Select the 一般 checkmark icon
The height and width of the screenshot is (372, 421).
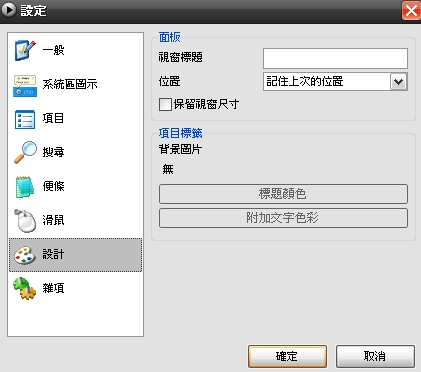point(25,50)
